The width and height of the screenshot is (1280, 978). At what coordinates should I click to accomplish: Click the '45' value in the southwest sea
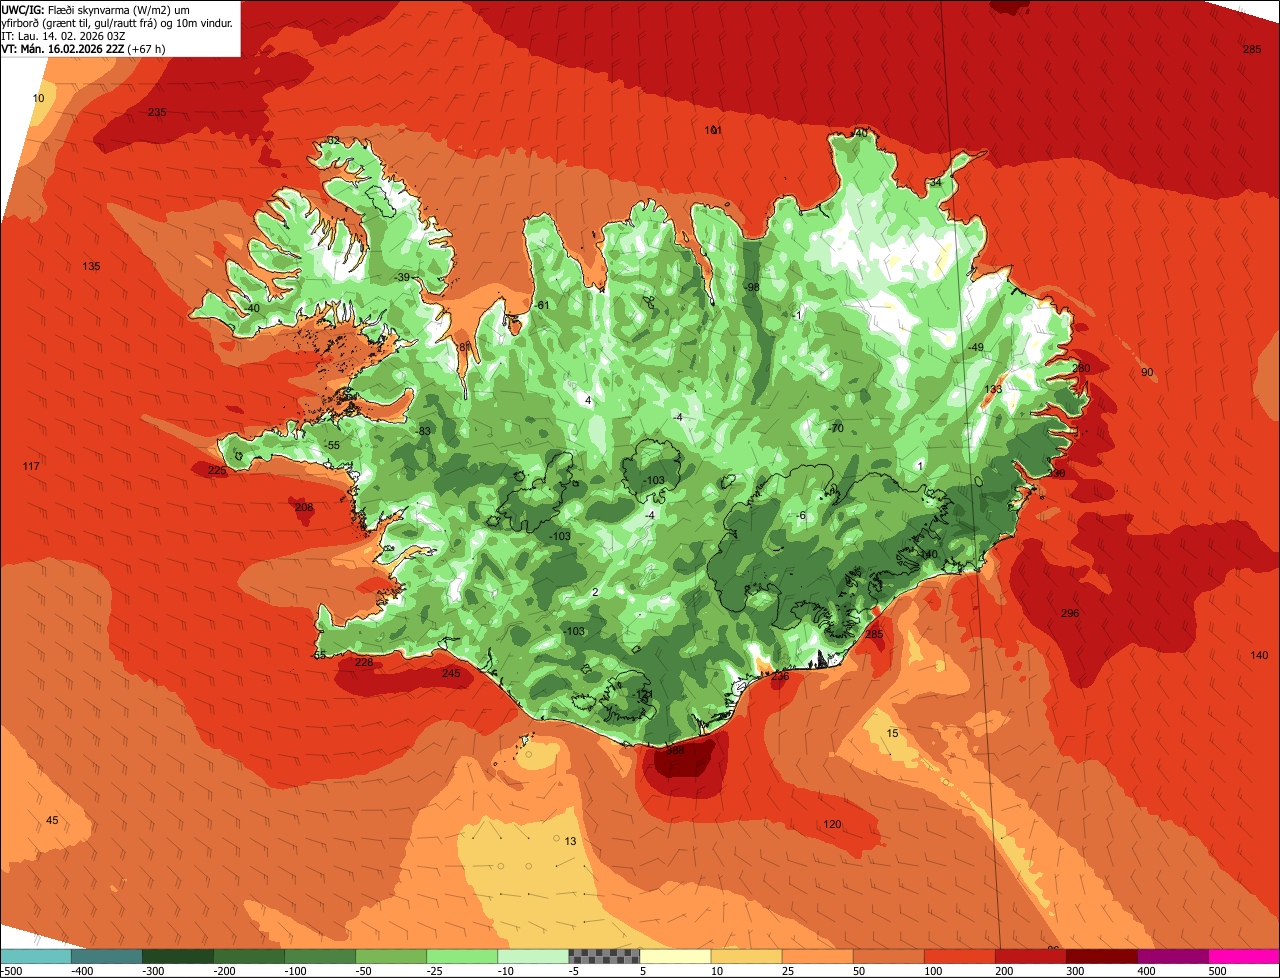53,820
